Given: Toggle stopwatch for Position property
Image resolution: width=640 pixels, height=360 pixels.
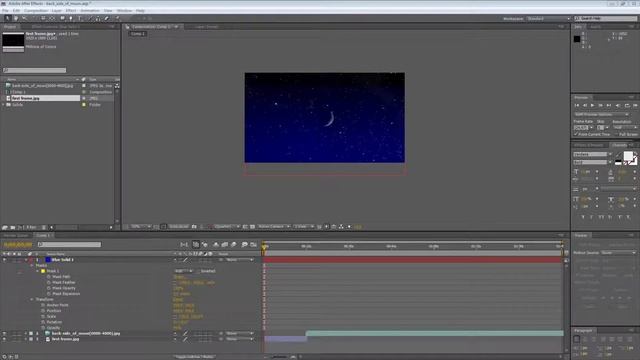Looking at the screenshot, I should click(x=43, y=311).
